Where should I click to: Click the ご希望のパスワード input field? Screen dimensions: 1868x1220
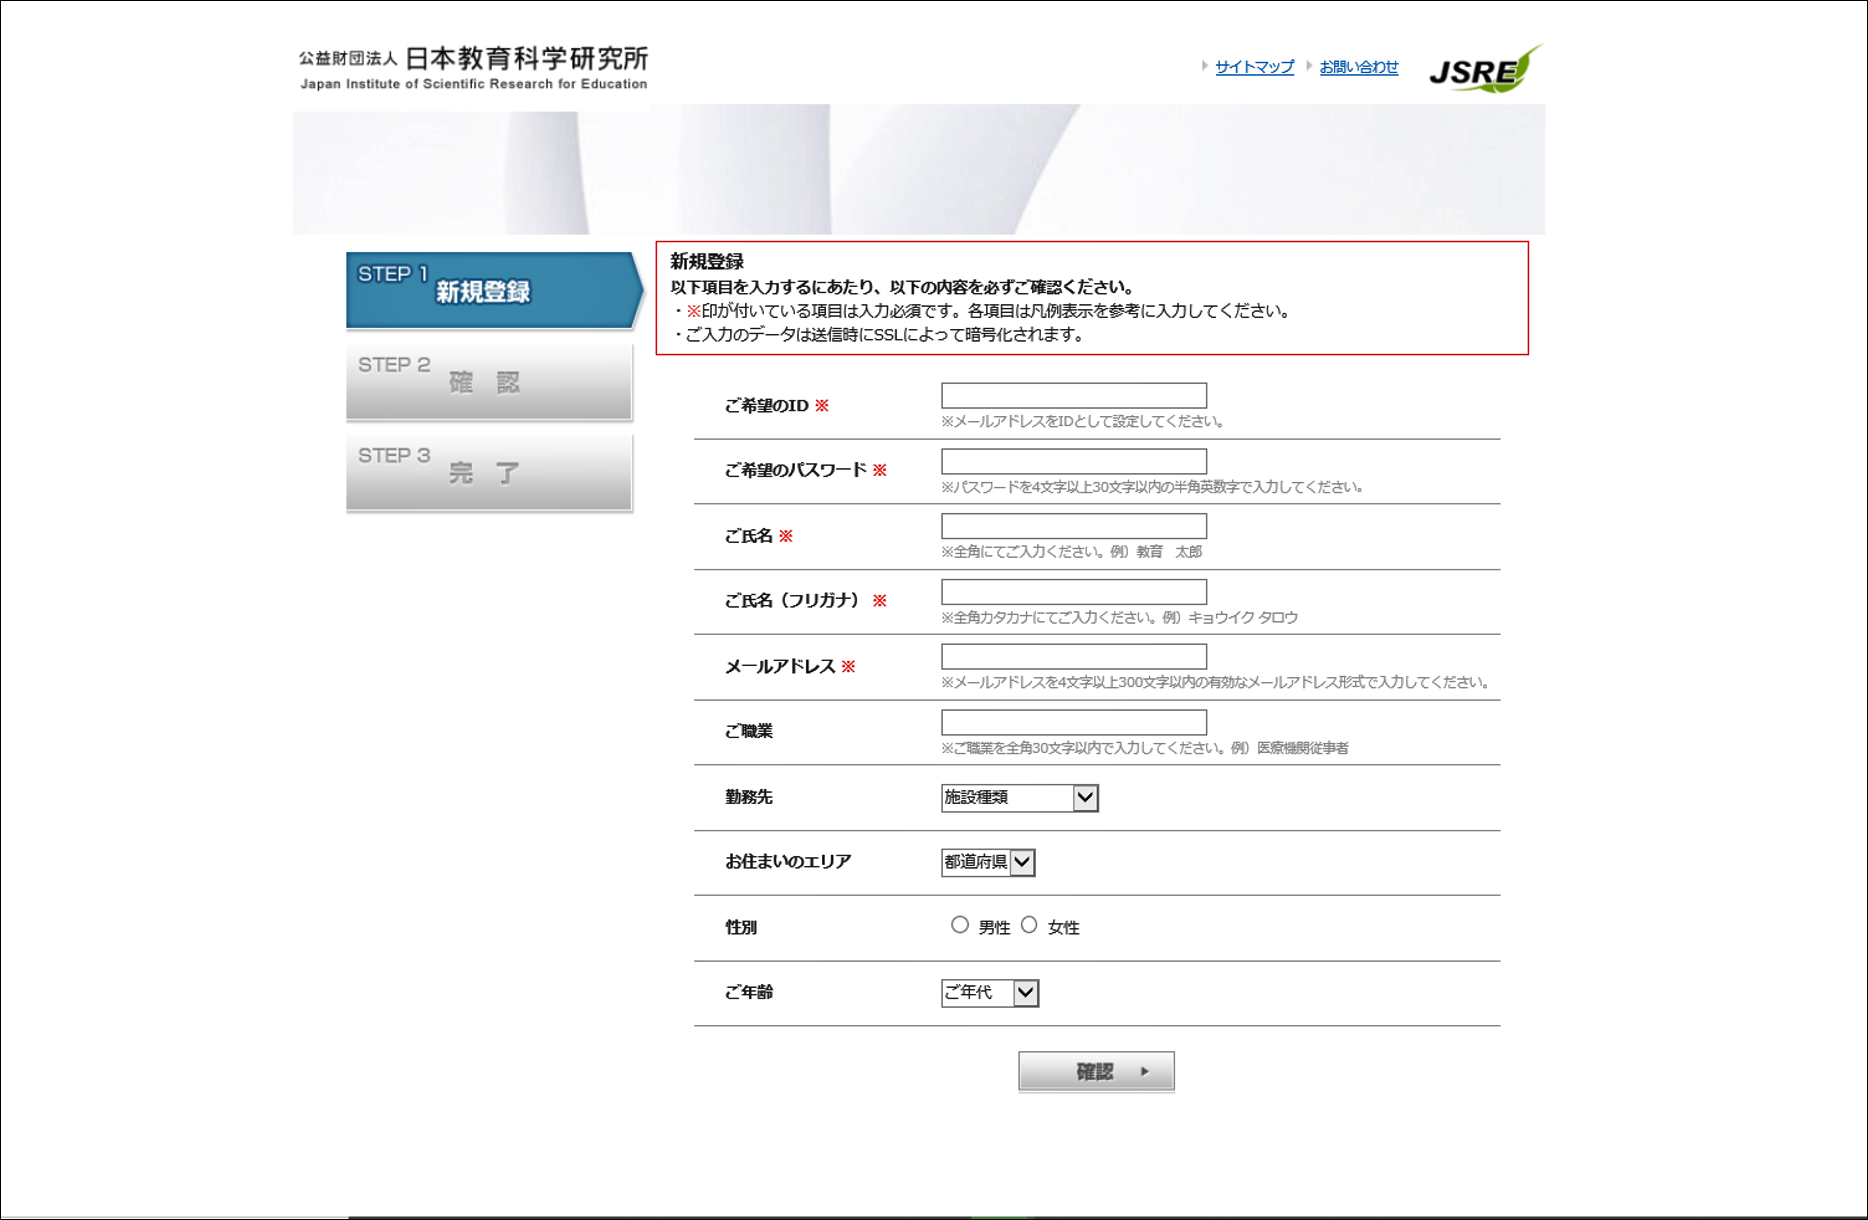1073,461
